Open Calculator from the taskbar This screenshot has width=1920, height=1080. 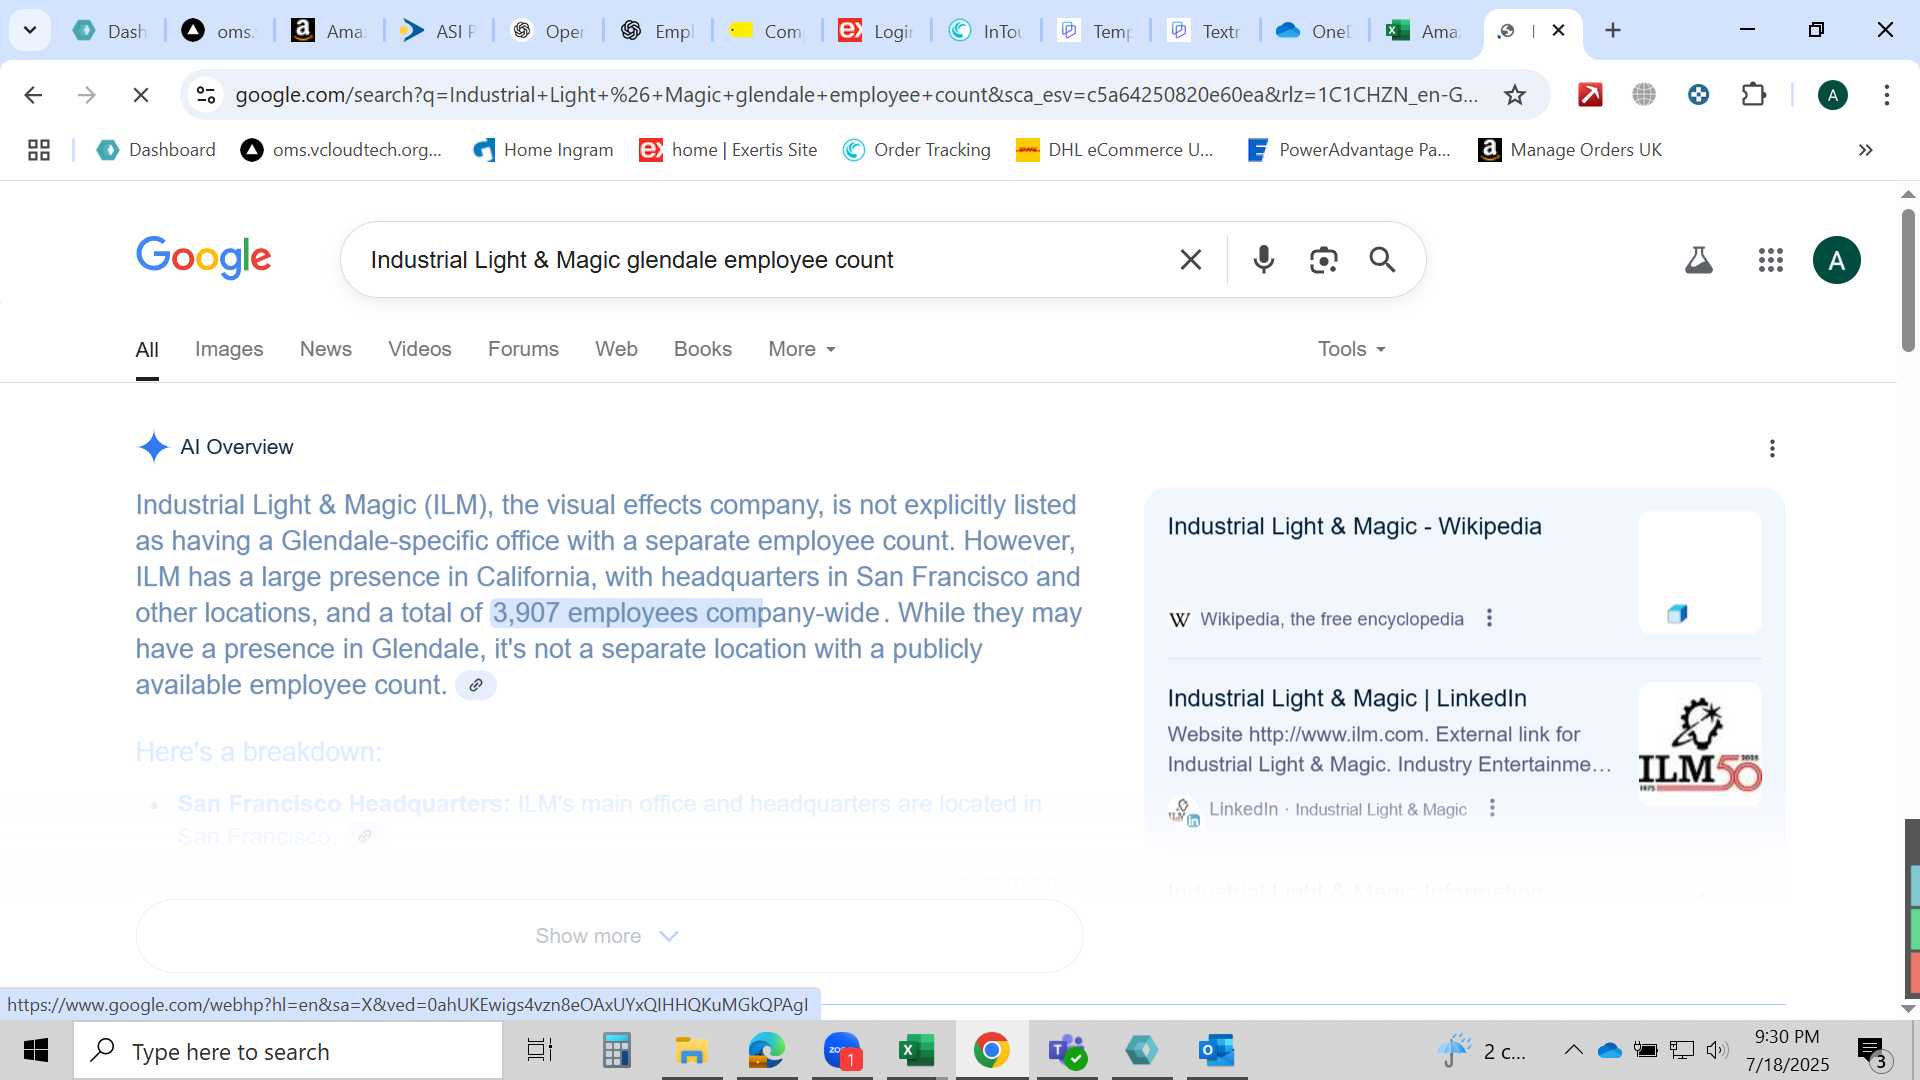coord(616,1051)
